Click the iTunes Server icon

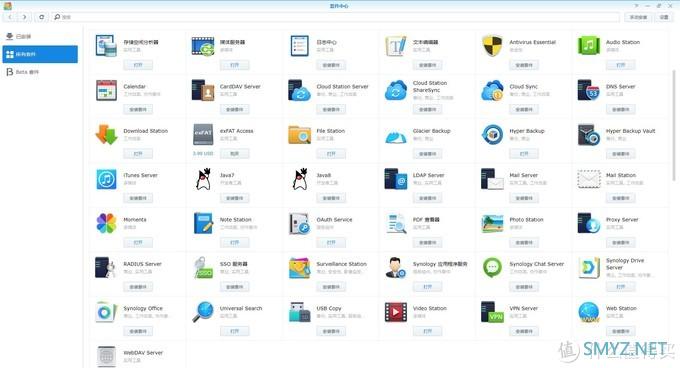tap(106, 179)
